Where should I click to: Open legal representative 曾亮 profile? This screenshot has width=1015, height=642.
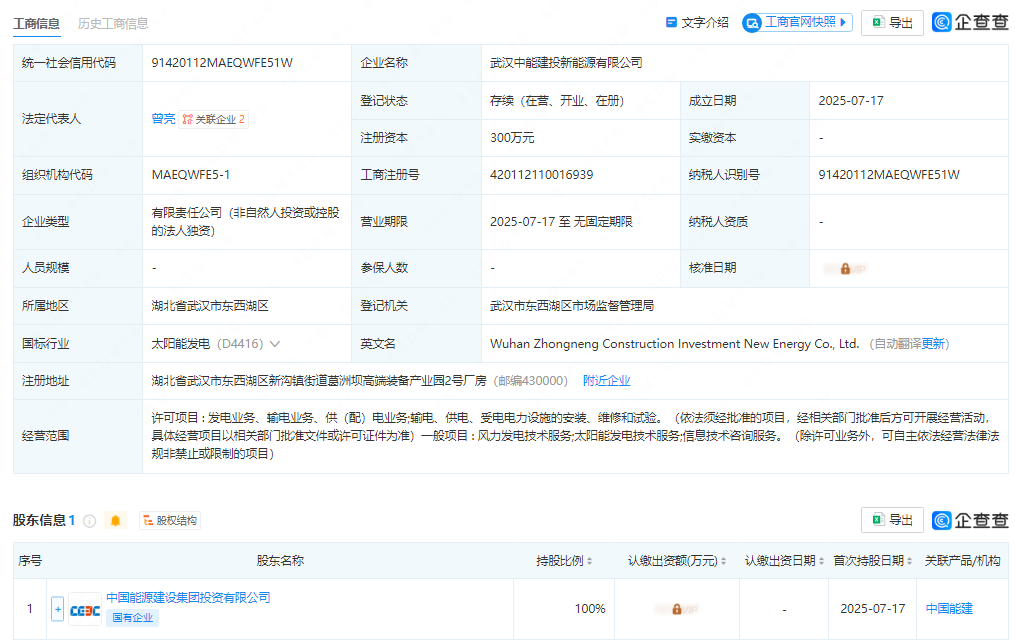[x=161, y=118]
